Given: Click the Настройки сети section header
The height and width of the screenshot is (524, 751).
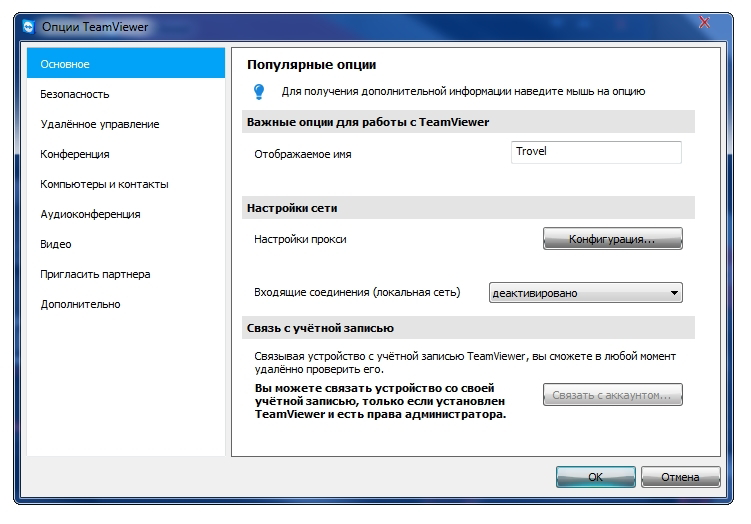Looking at the screenshot, I should click(x=468, y=208).
